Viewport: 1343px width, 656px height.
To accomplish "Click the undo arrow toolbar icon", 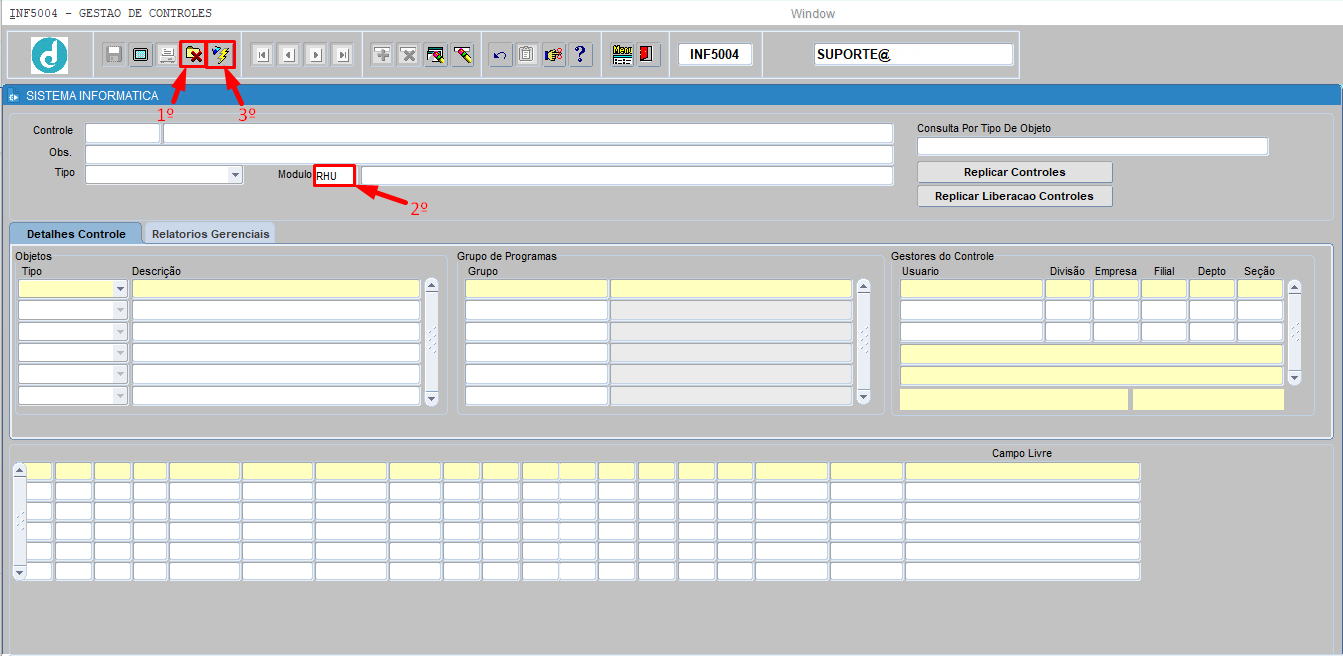I will coord(500,55).
